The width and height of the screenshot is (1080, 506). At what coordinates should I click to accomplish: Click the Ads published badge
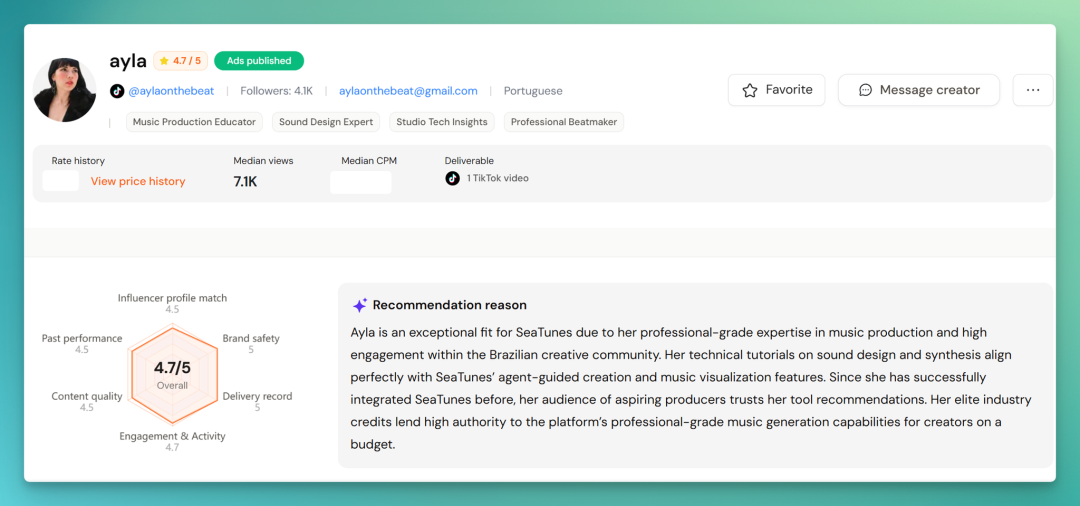coord(259,61)
